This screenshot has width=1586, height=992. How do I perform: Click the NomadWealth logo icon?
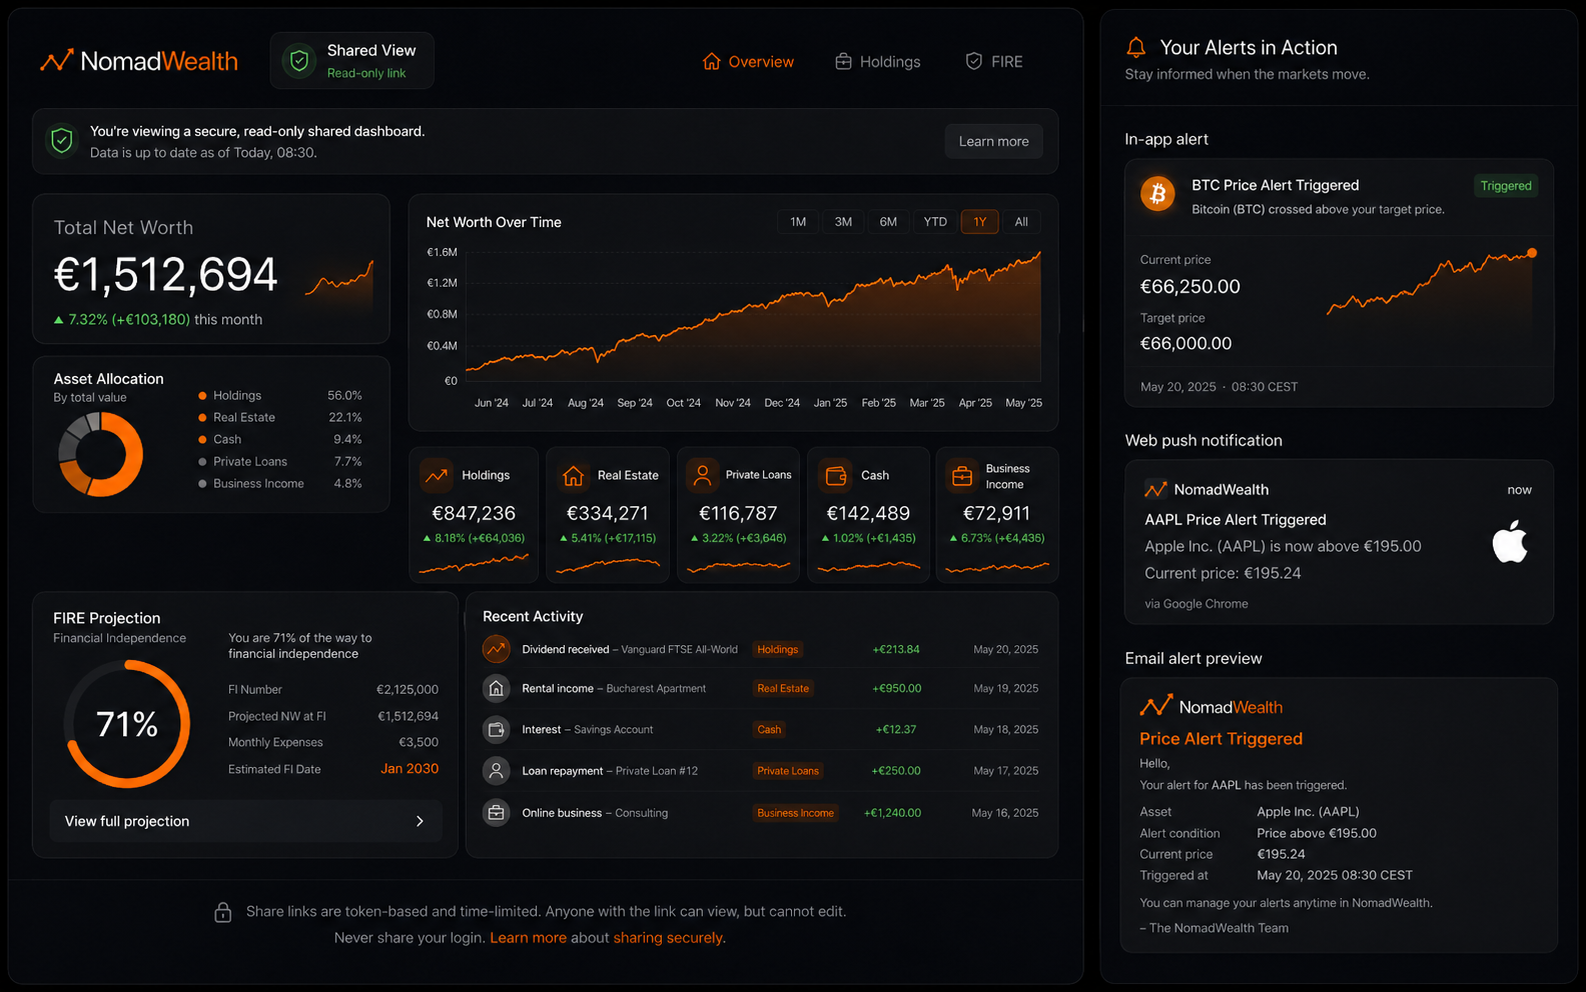[56, 61]
